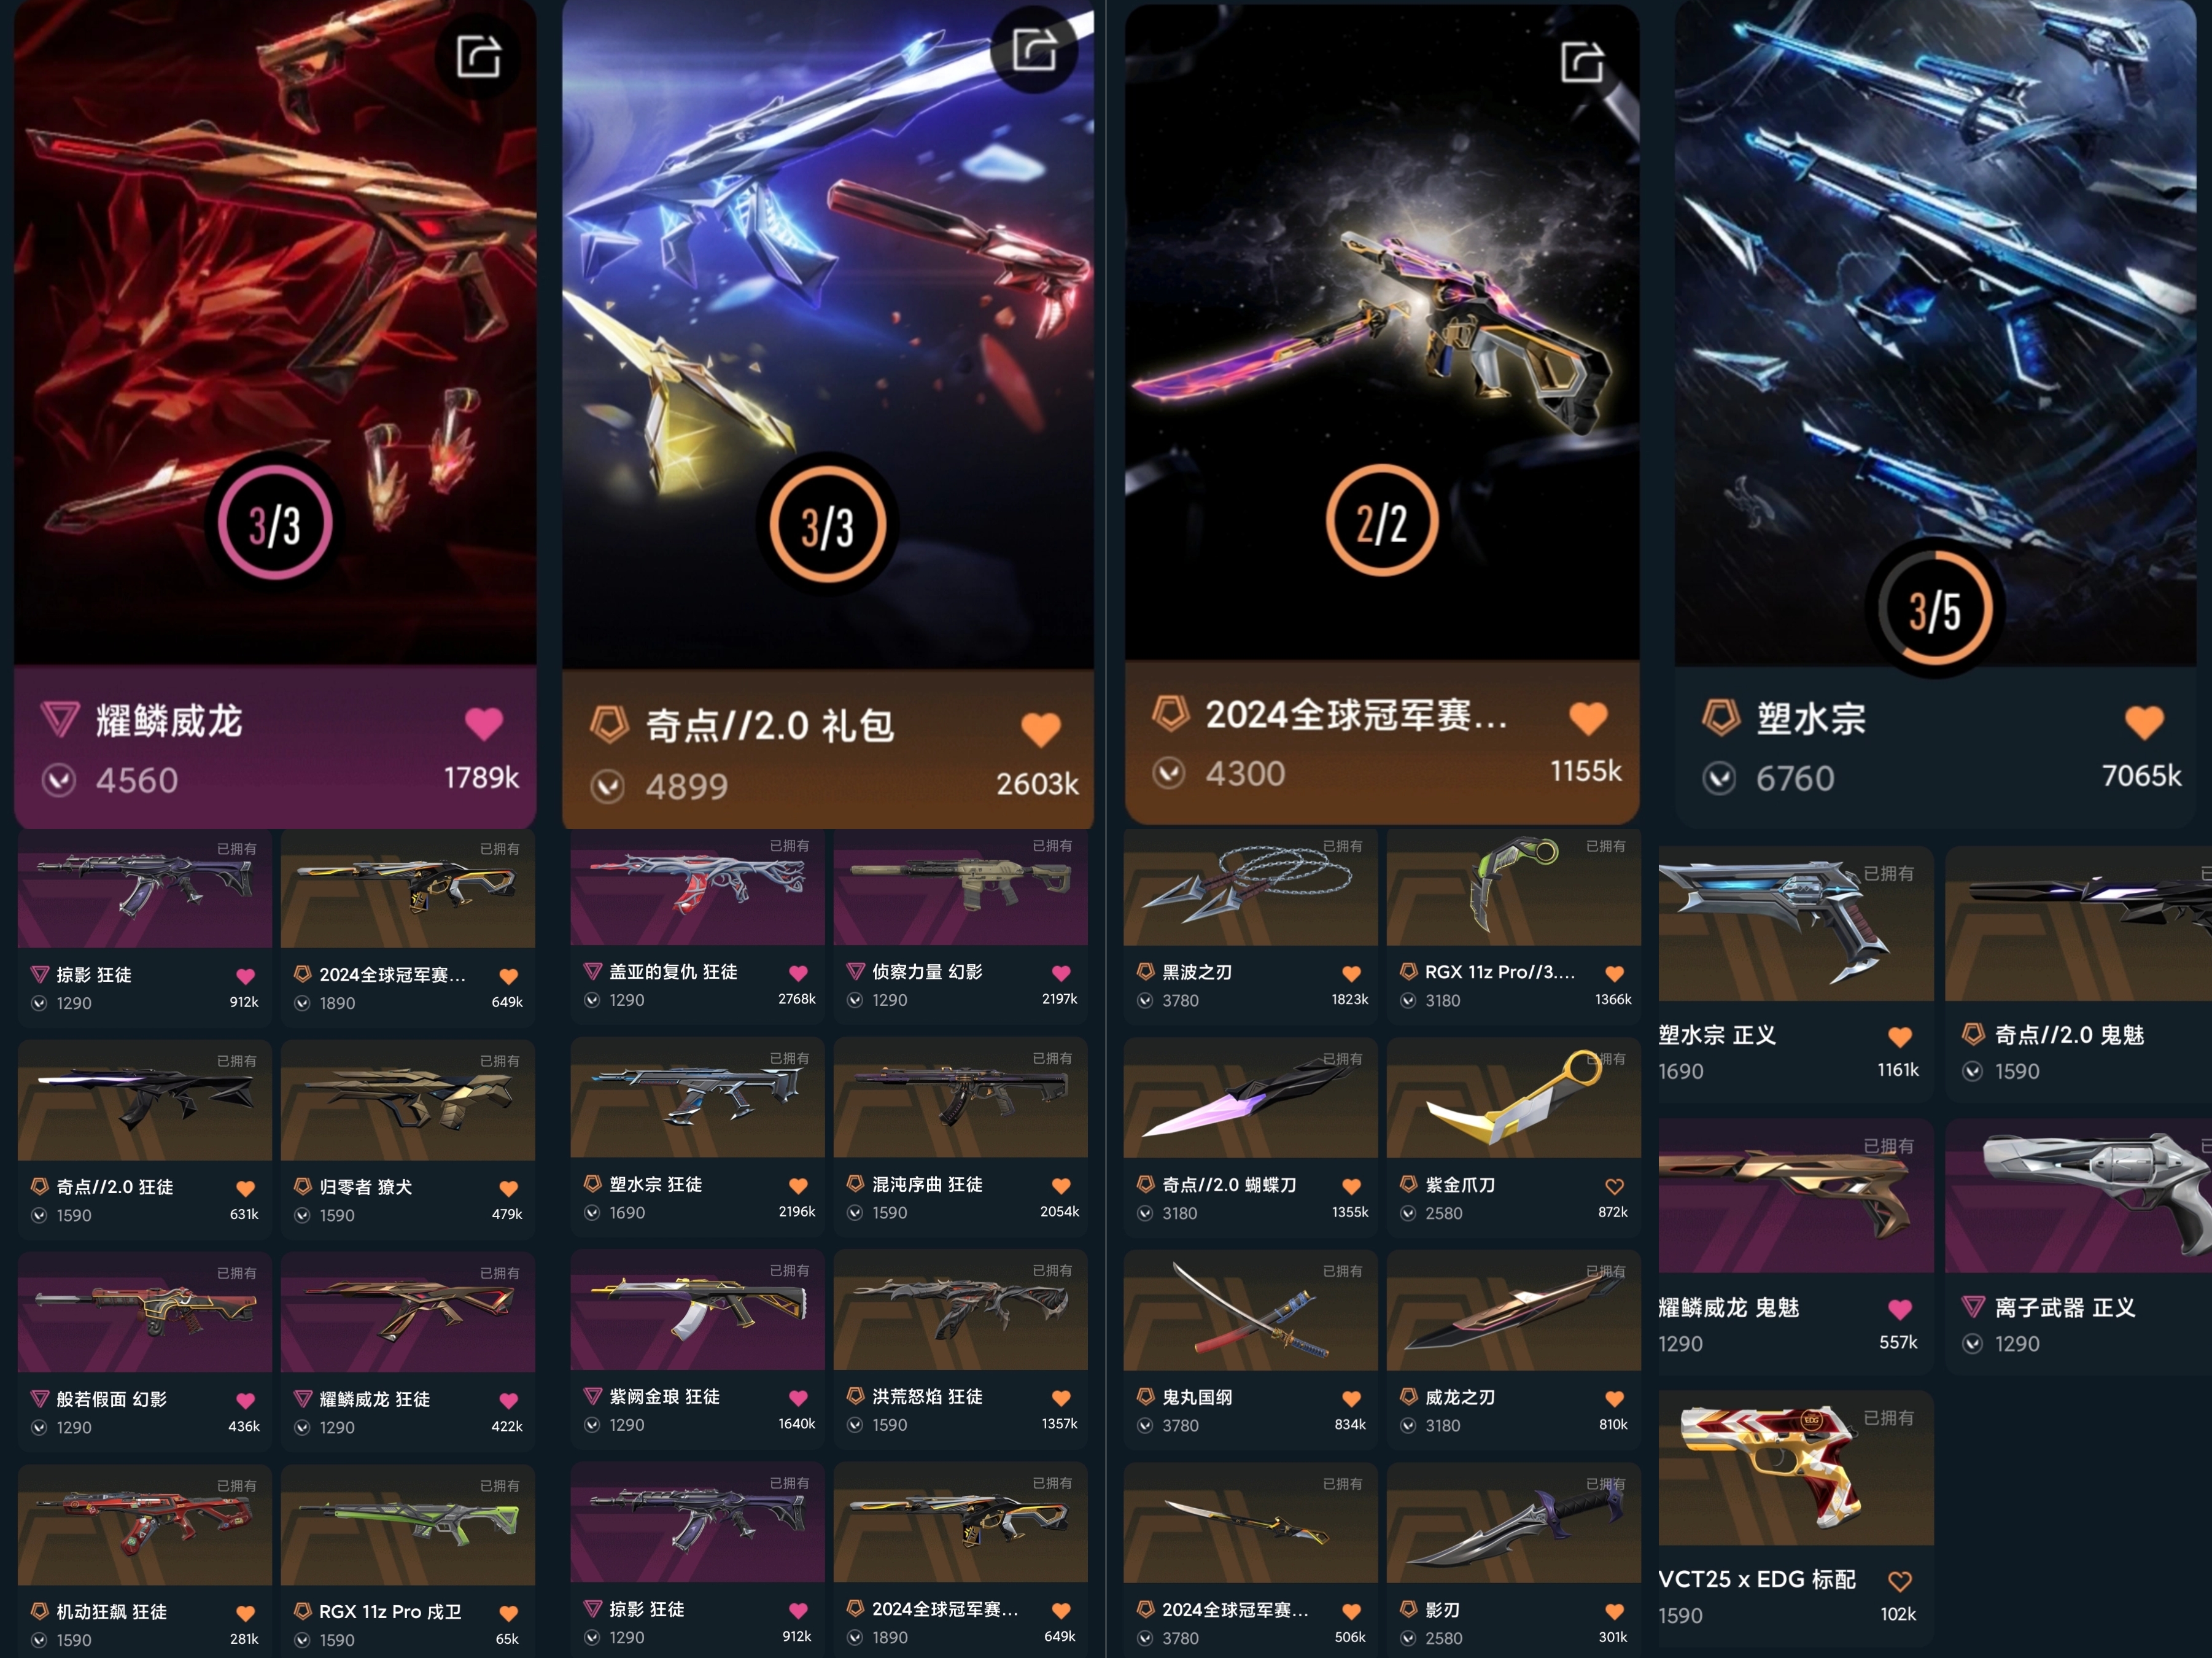Image resolution: width=2212 pixels, height=1658 pixels.
Task: Toggle heart favorite on 塑水宗 bundle
Action: click(x=2144, y=721)
